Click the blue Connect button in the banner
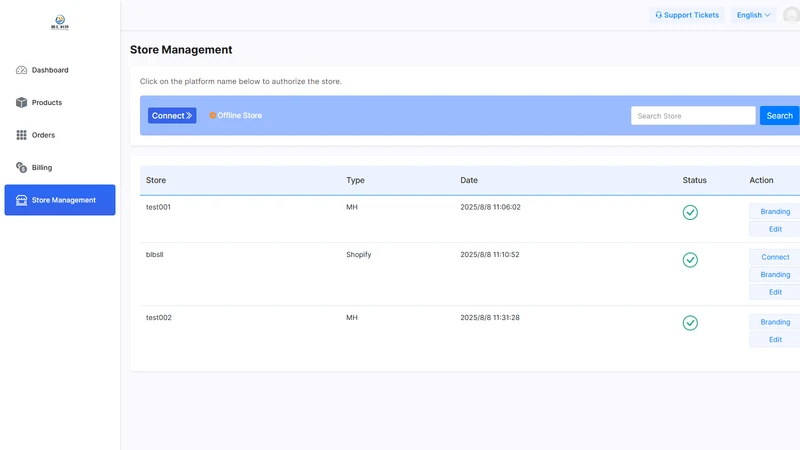 click(172, 115)
